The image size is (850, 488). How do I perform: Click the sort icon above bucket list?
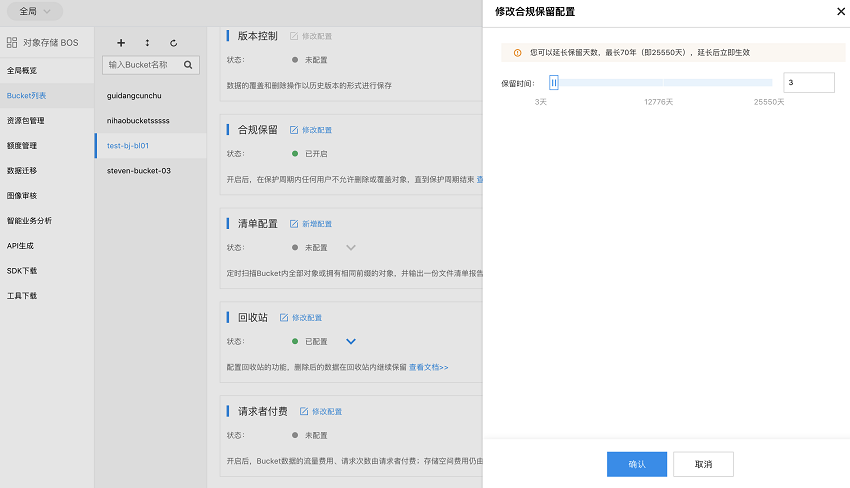[148, 43]
